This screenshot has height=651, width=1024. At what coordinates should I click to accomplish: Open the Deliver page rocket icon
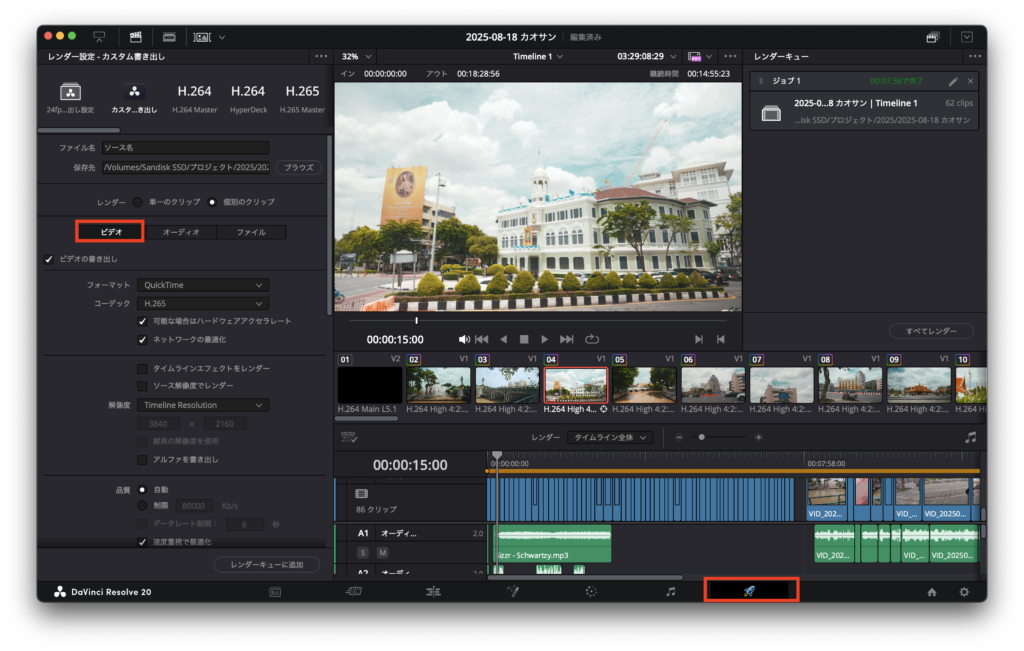749,591
